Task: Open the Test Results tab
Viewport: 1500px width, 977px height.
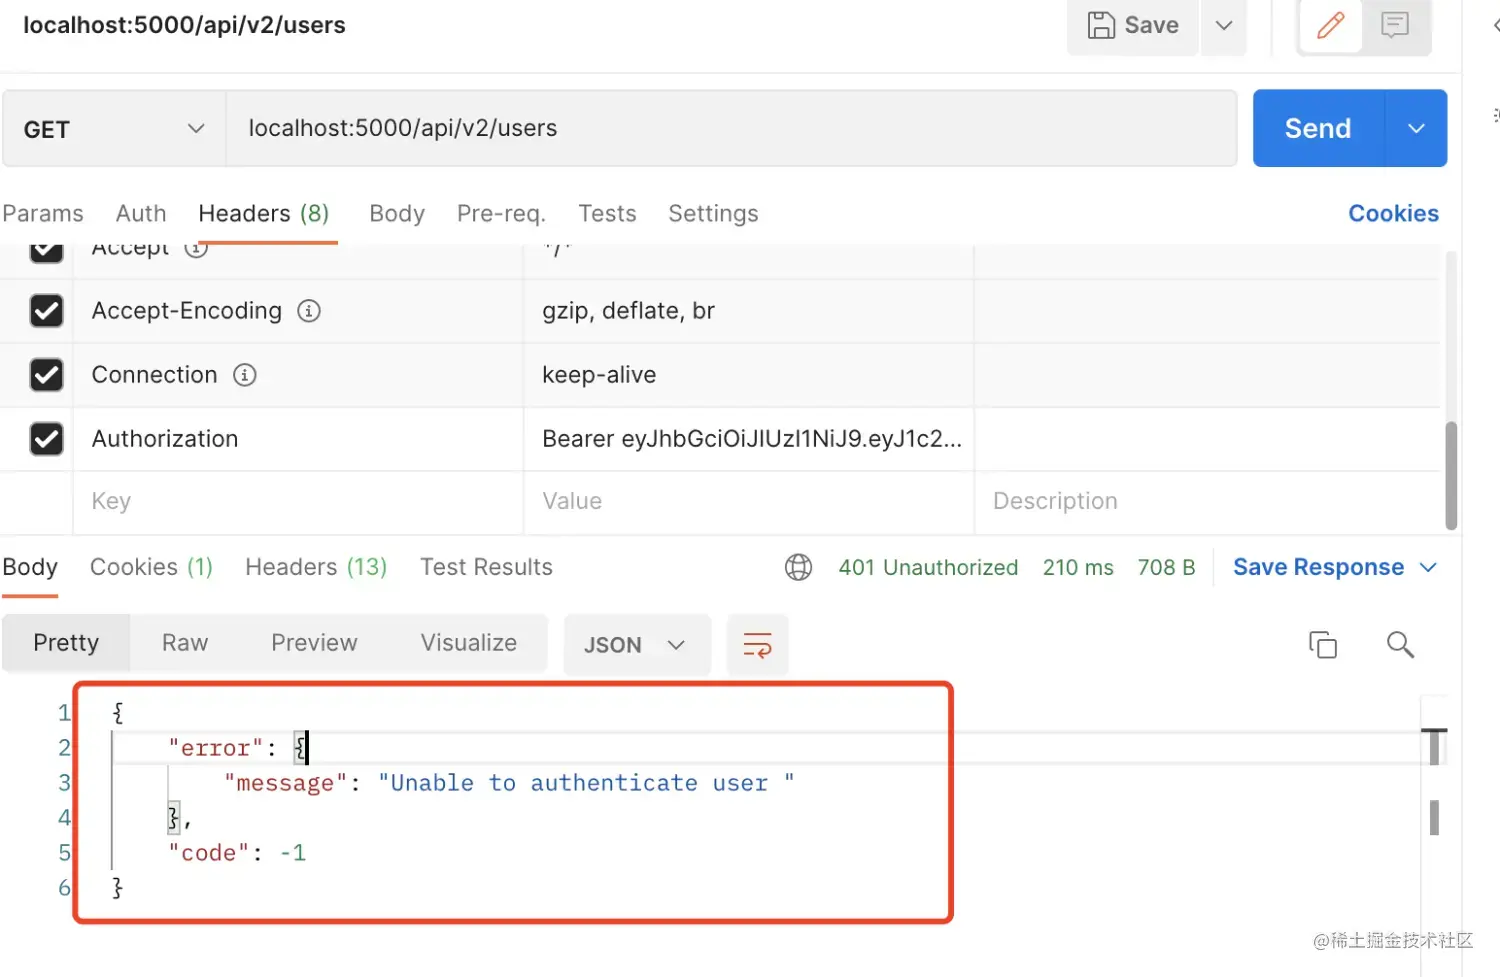Action: tap(486, 568)
